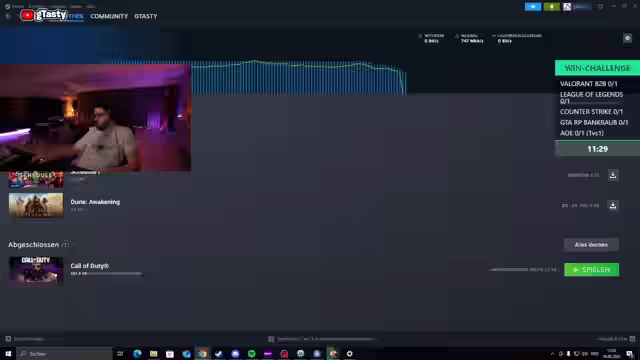The image size is (640, 360).
Task: Open download settings via the gear icon
Action: (x=627, y=38)
